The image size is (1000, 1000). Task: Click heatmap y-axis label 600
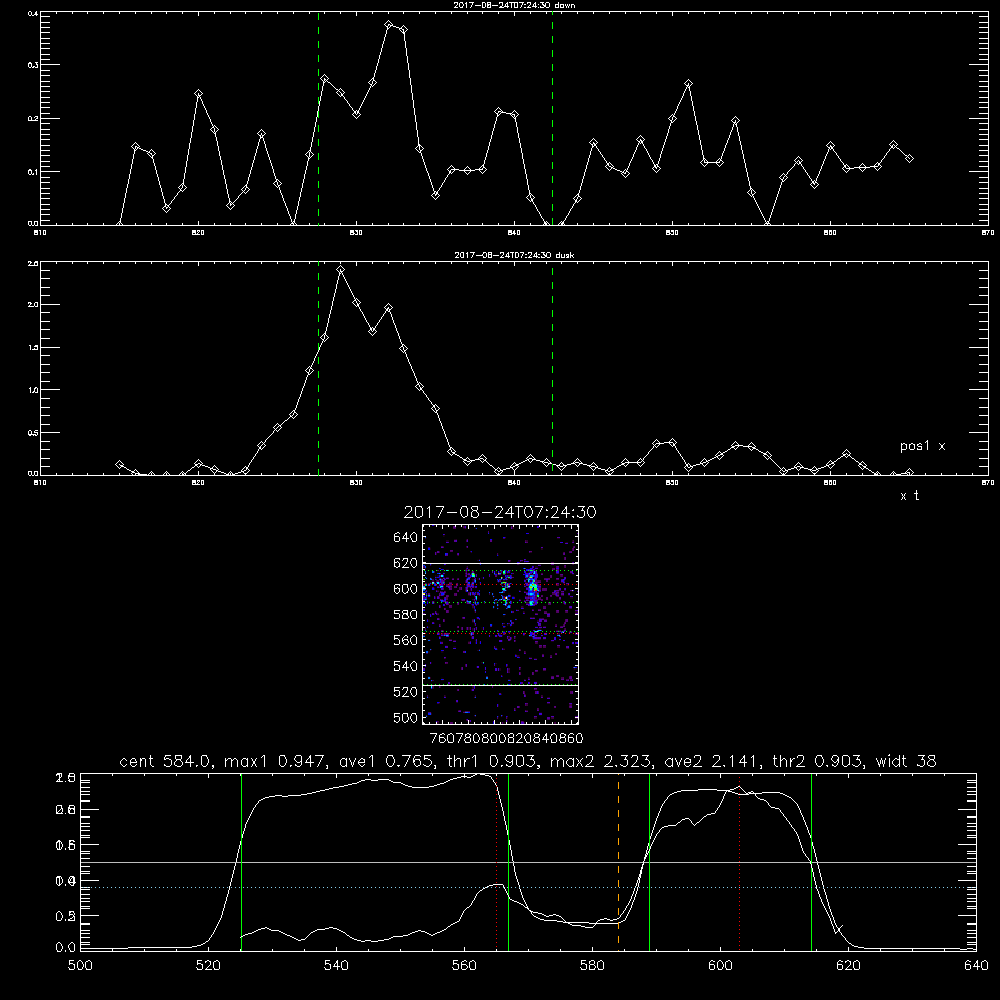(x=406, y=589)
